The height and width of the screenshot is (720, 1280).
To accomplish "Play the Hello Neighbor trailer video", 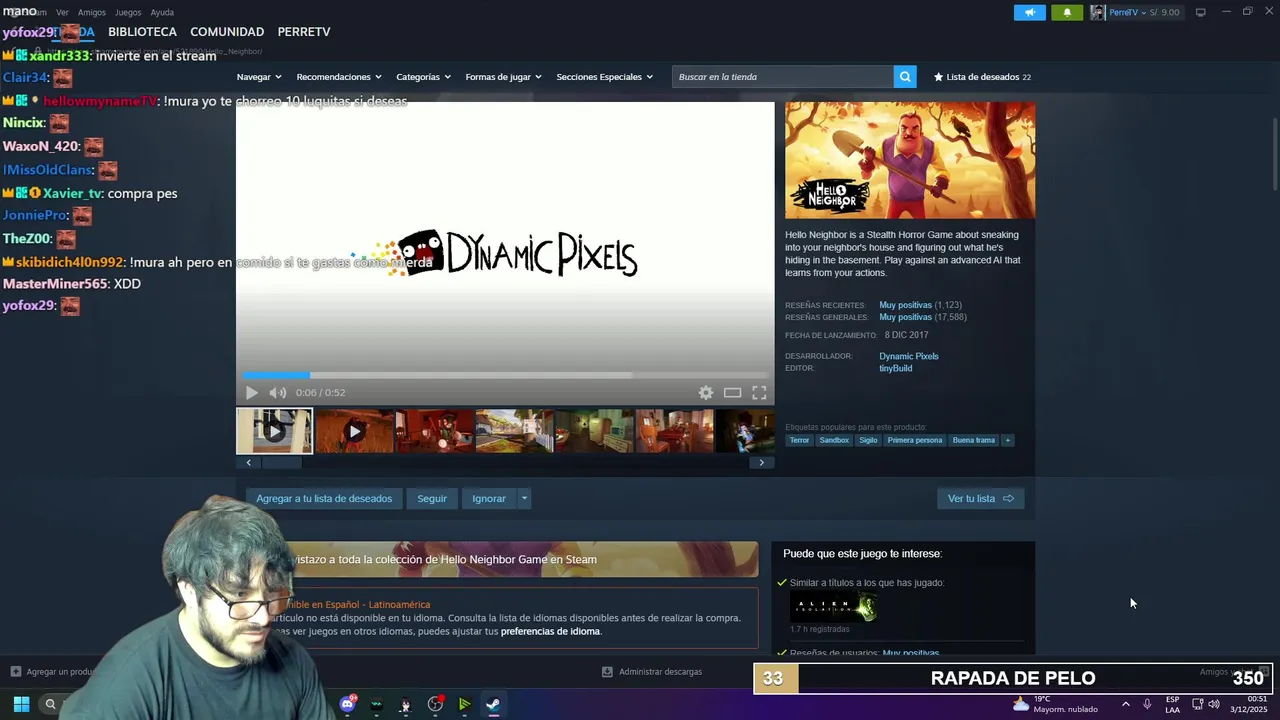I will tap(252, 393).
